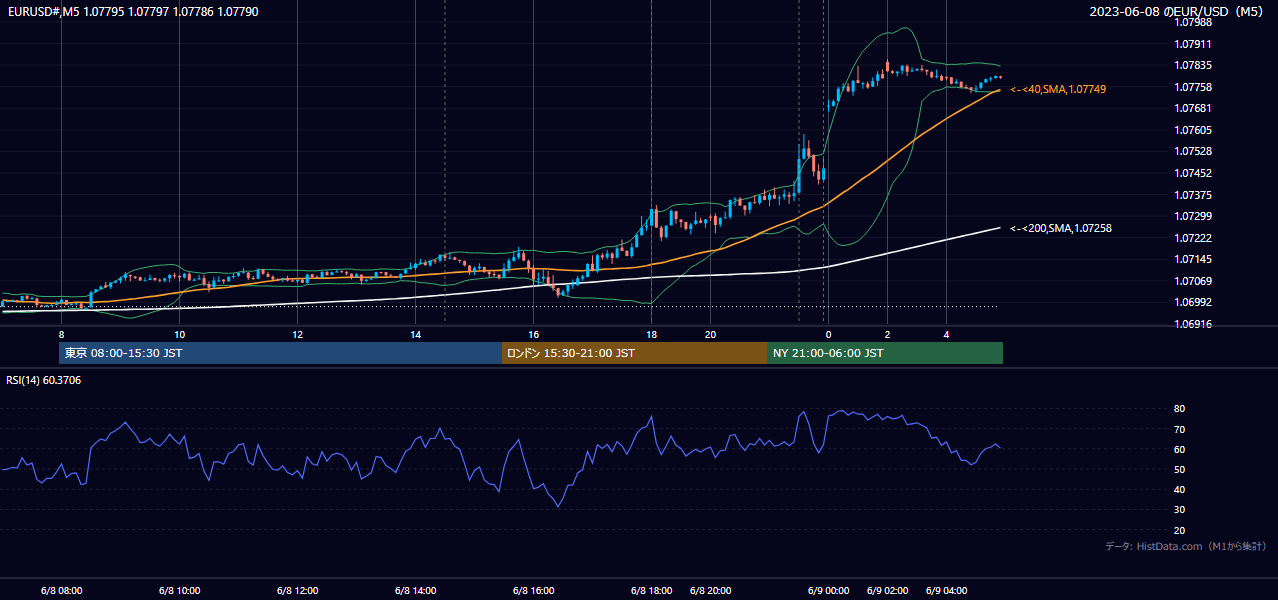Click the price axis label 1.07681
The height and width of the screenshot is (600, 1278).
pos(1193,109)
